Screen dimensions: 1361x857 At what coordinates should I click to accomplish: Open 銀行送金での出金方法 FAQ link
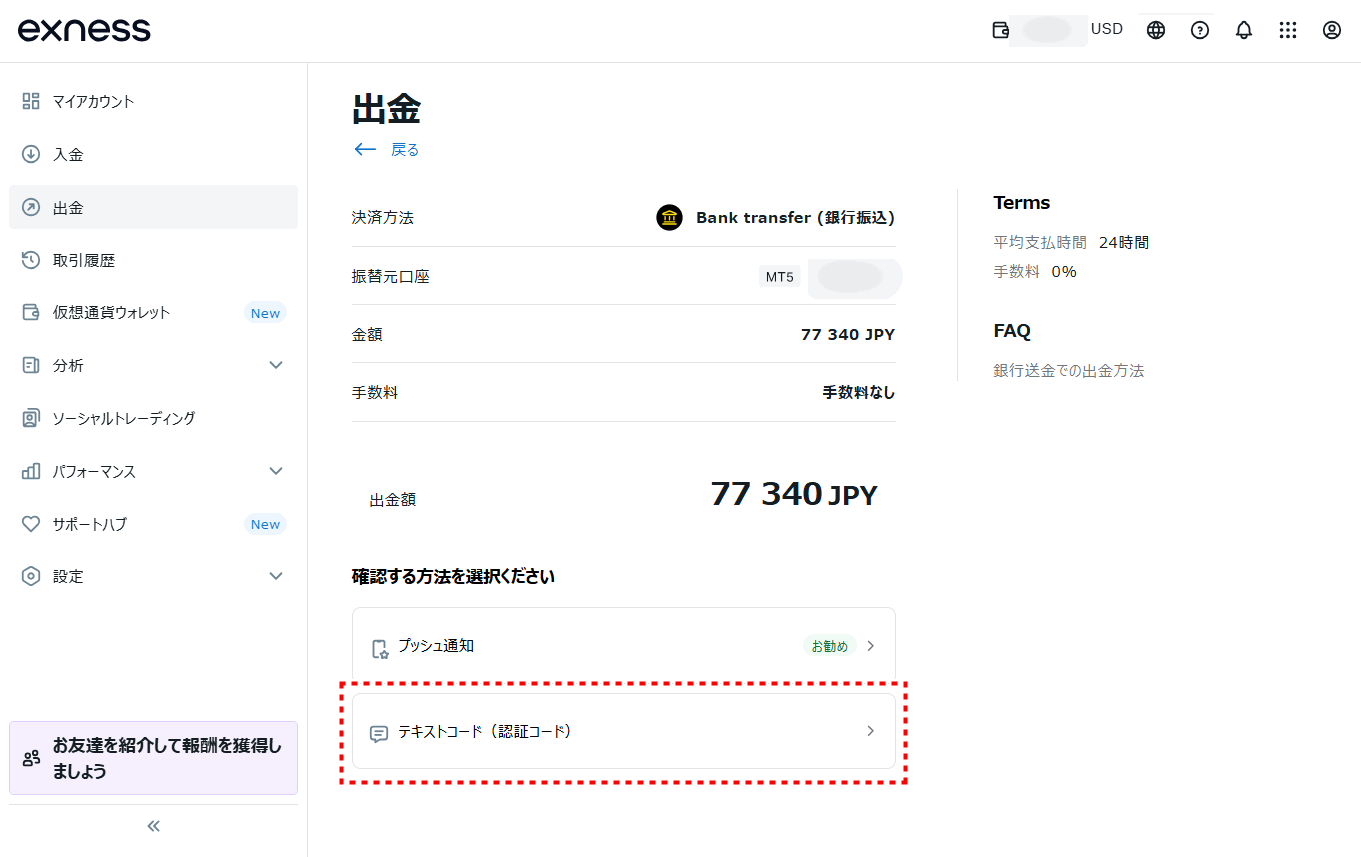pyautogui.click(x=1068, y=371)
